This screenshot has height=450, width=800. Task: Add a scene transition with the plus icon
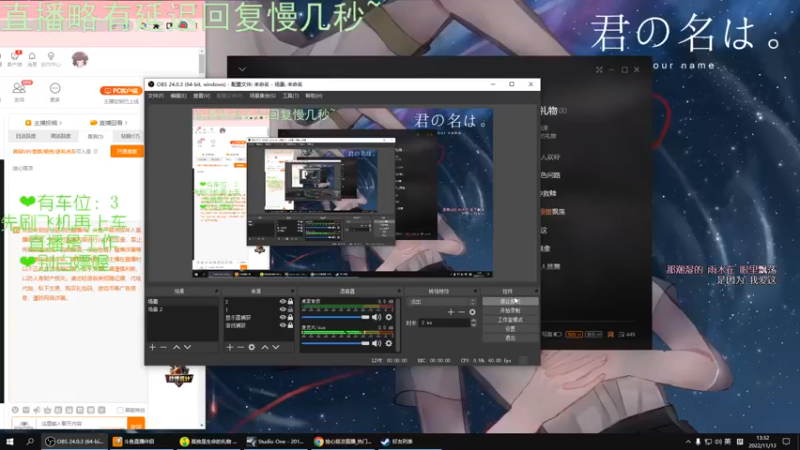(x=451, y=312)
